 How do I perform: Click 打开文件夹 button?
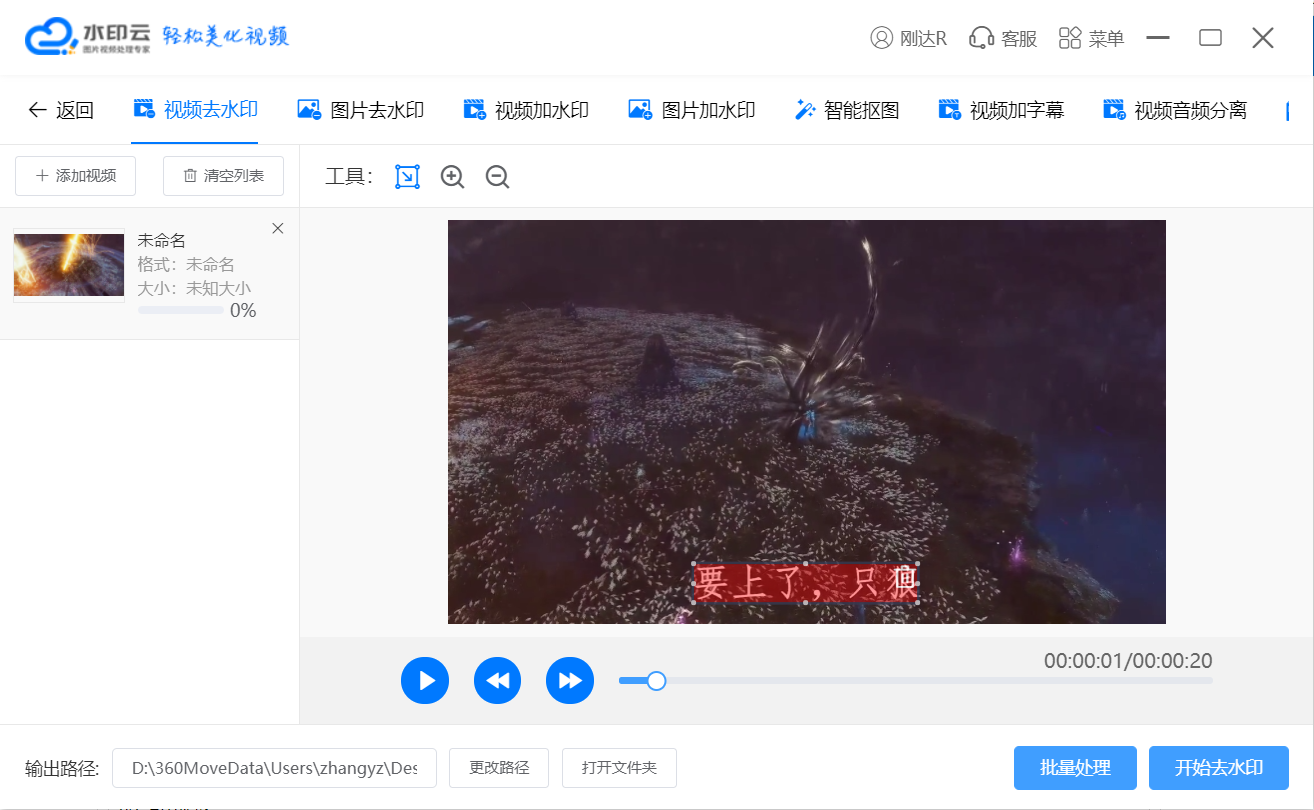619,768
